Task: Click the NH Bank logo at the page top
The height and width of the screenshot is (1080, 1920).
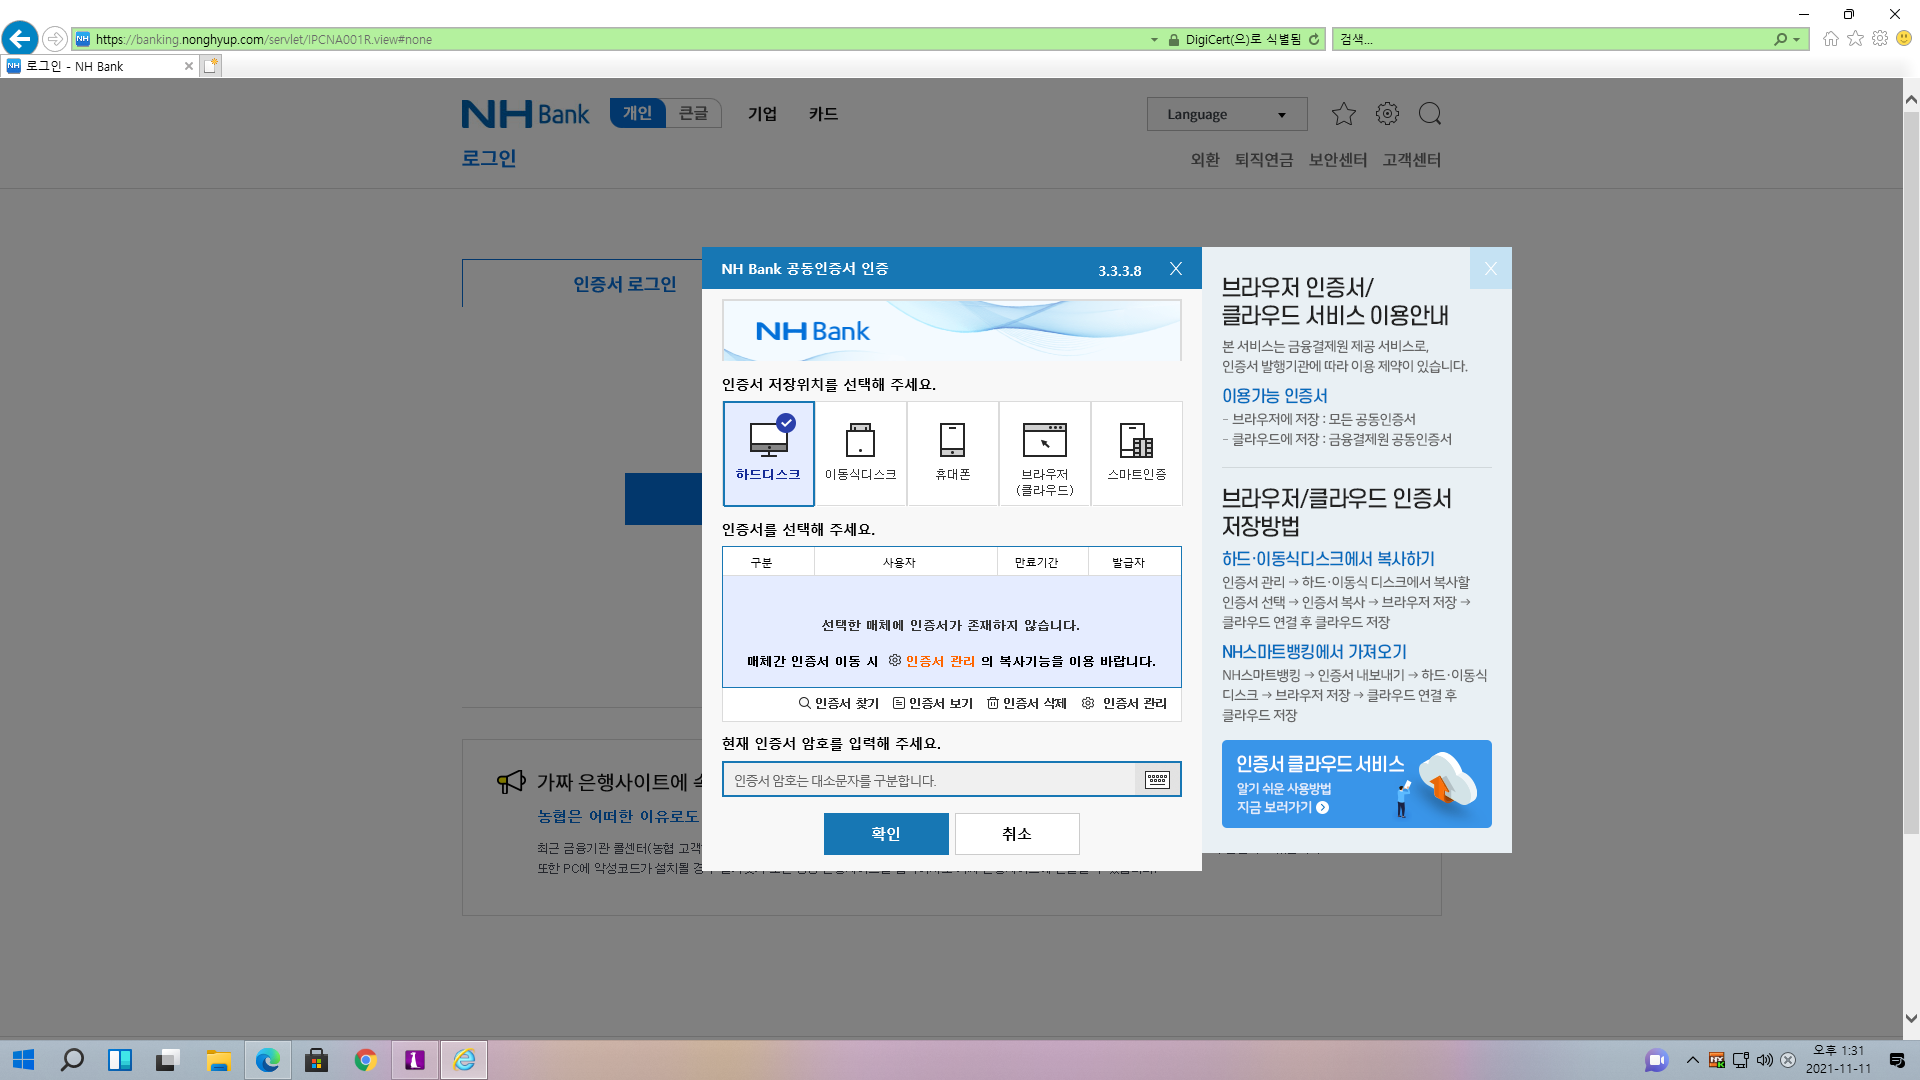Action: pyautogui.click(x=525, y=114)
